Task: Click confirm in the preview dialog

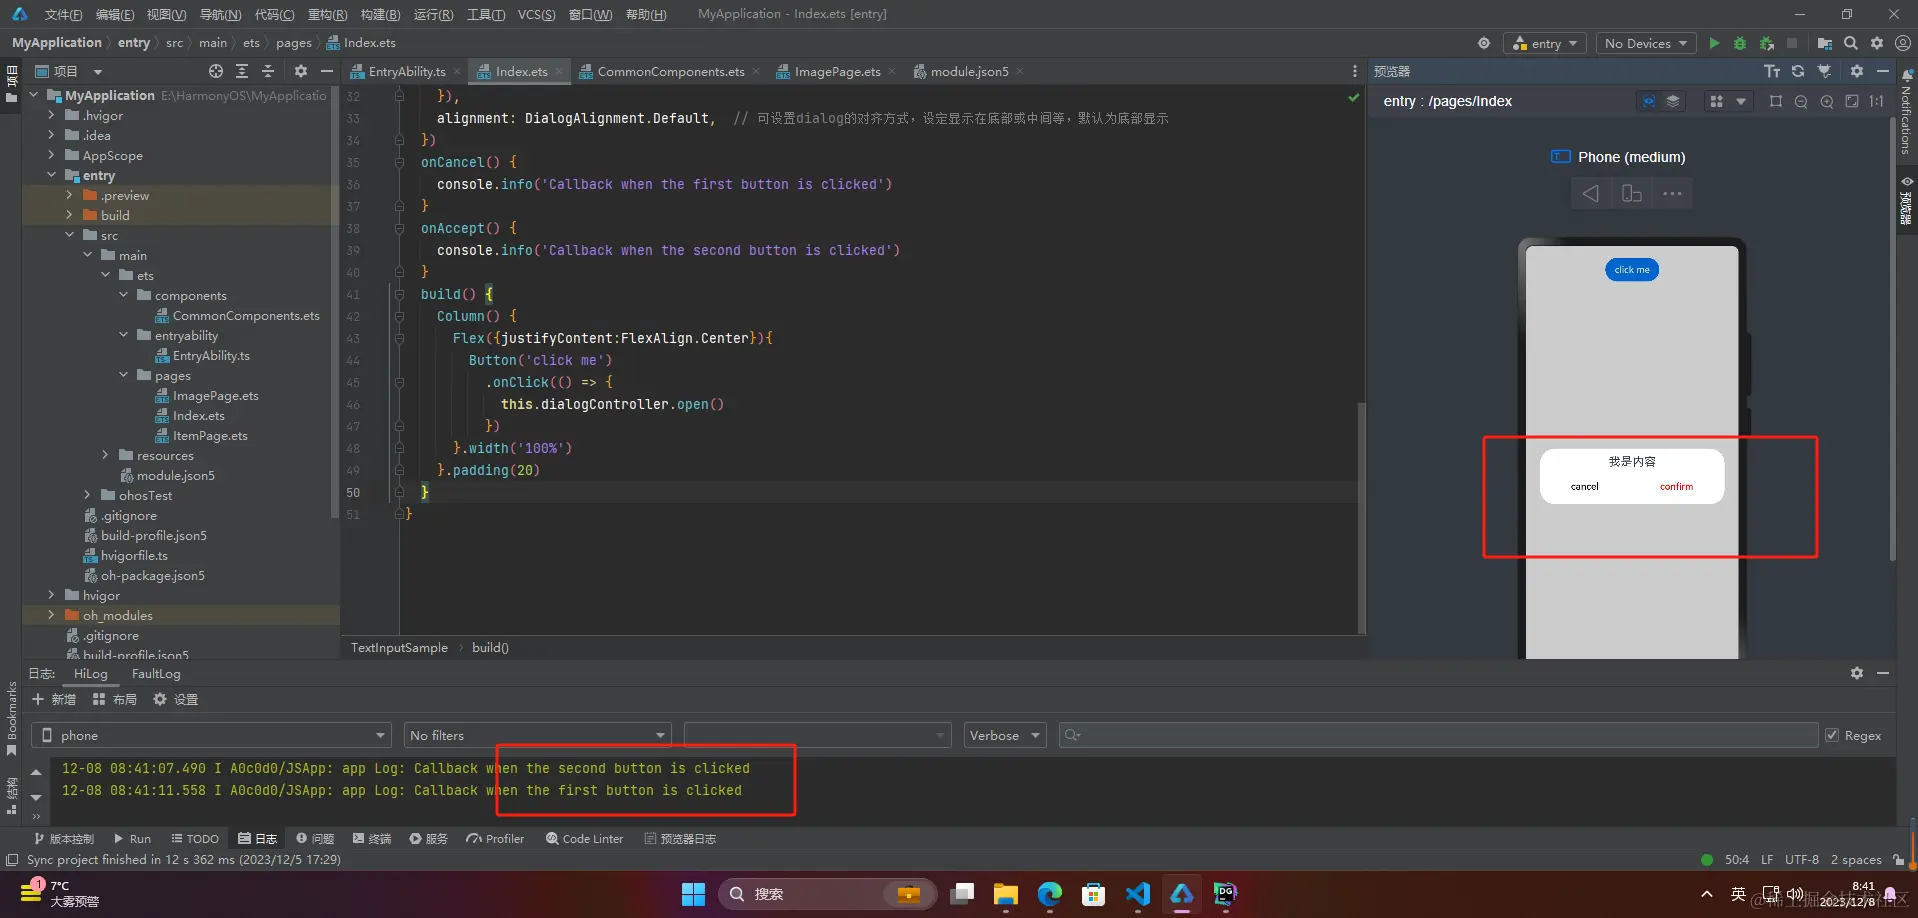Action: 1676,487
